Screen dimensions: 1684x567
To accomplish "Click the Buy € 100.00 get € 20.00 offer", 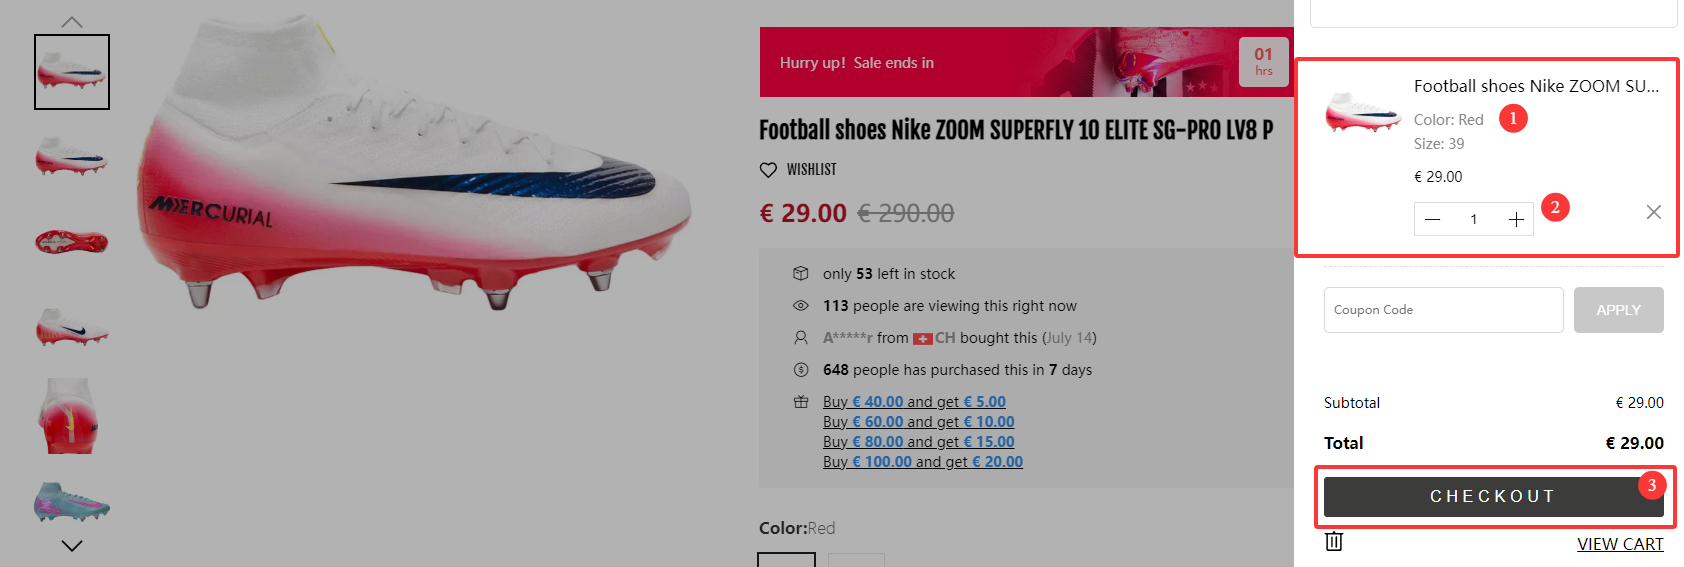I will coord(922,462).
